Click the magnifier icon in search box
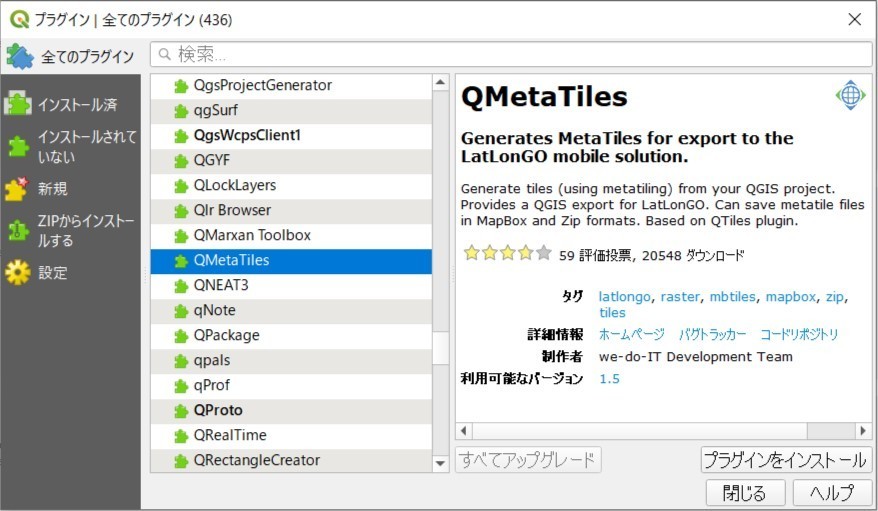This screenshot has height=511, width=878. [165, 54]
